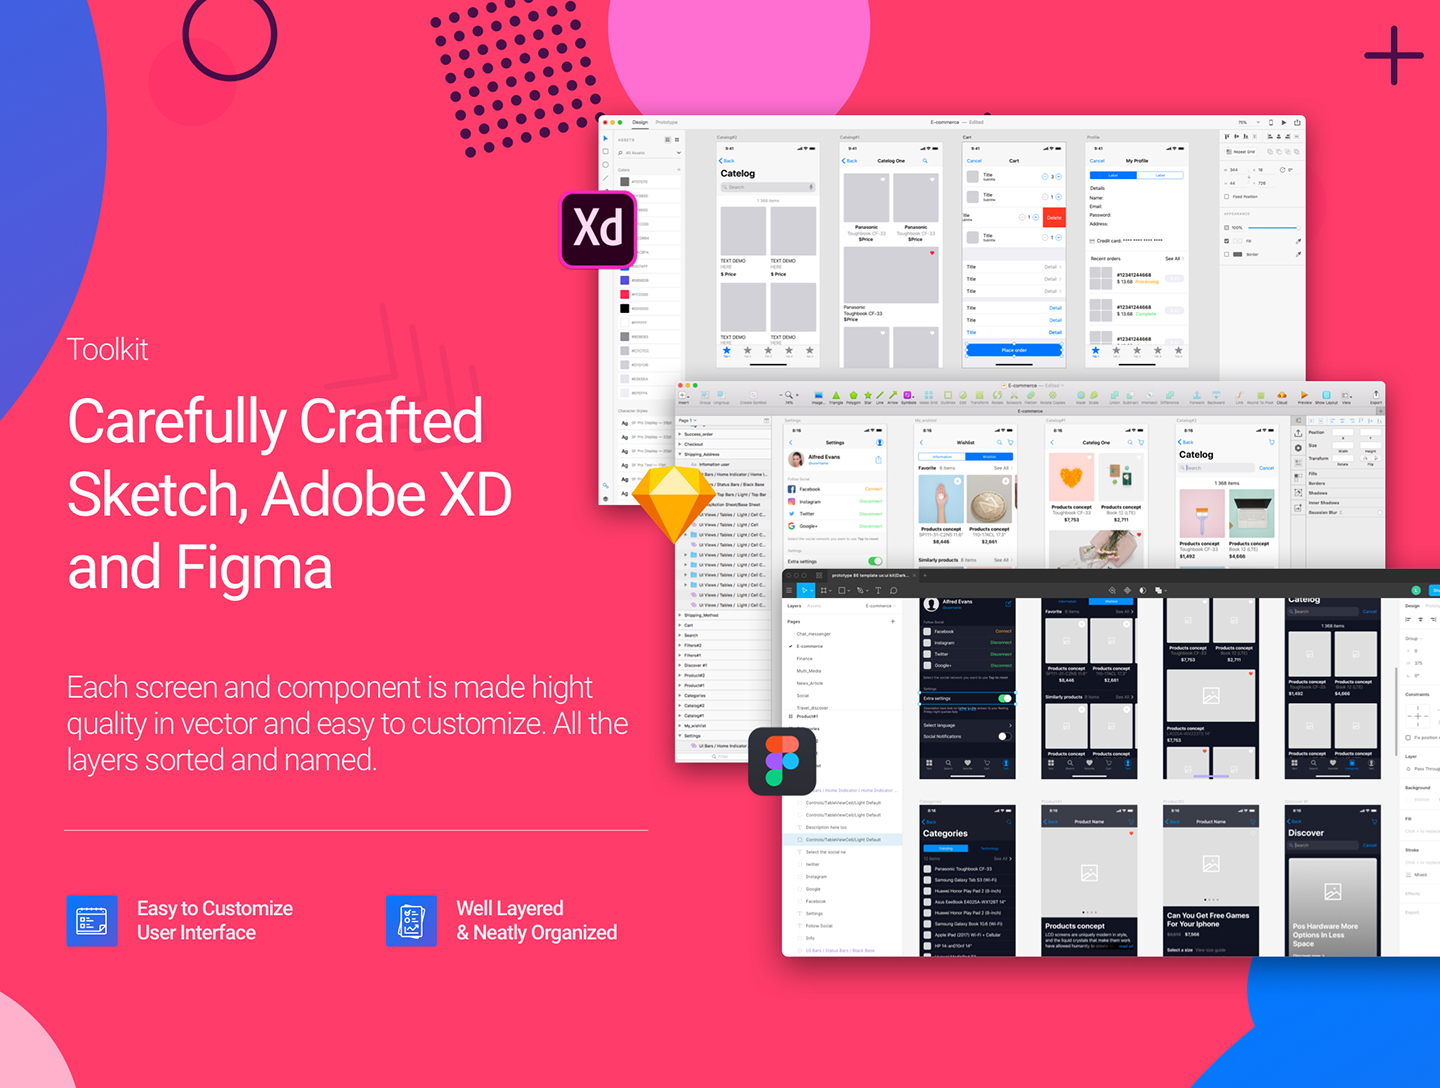
Task: Click the Adobe XD logo icon
Action: coord(598,230)
